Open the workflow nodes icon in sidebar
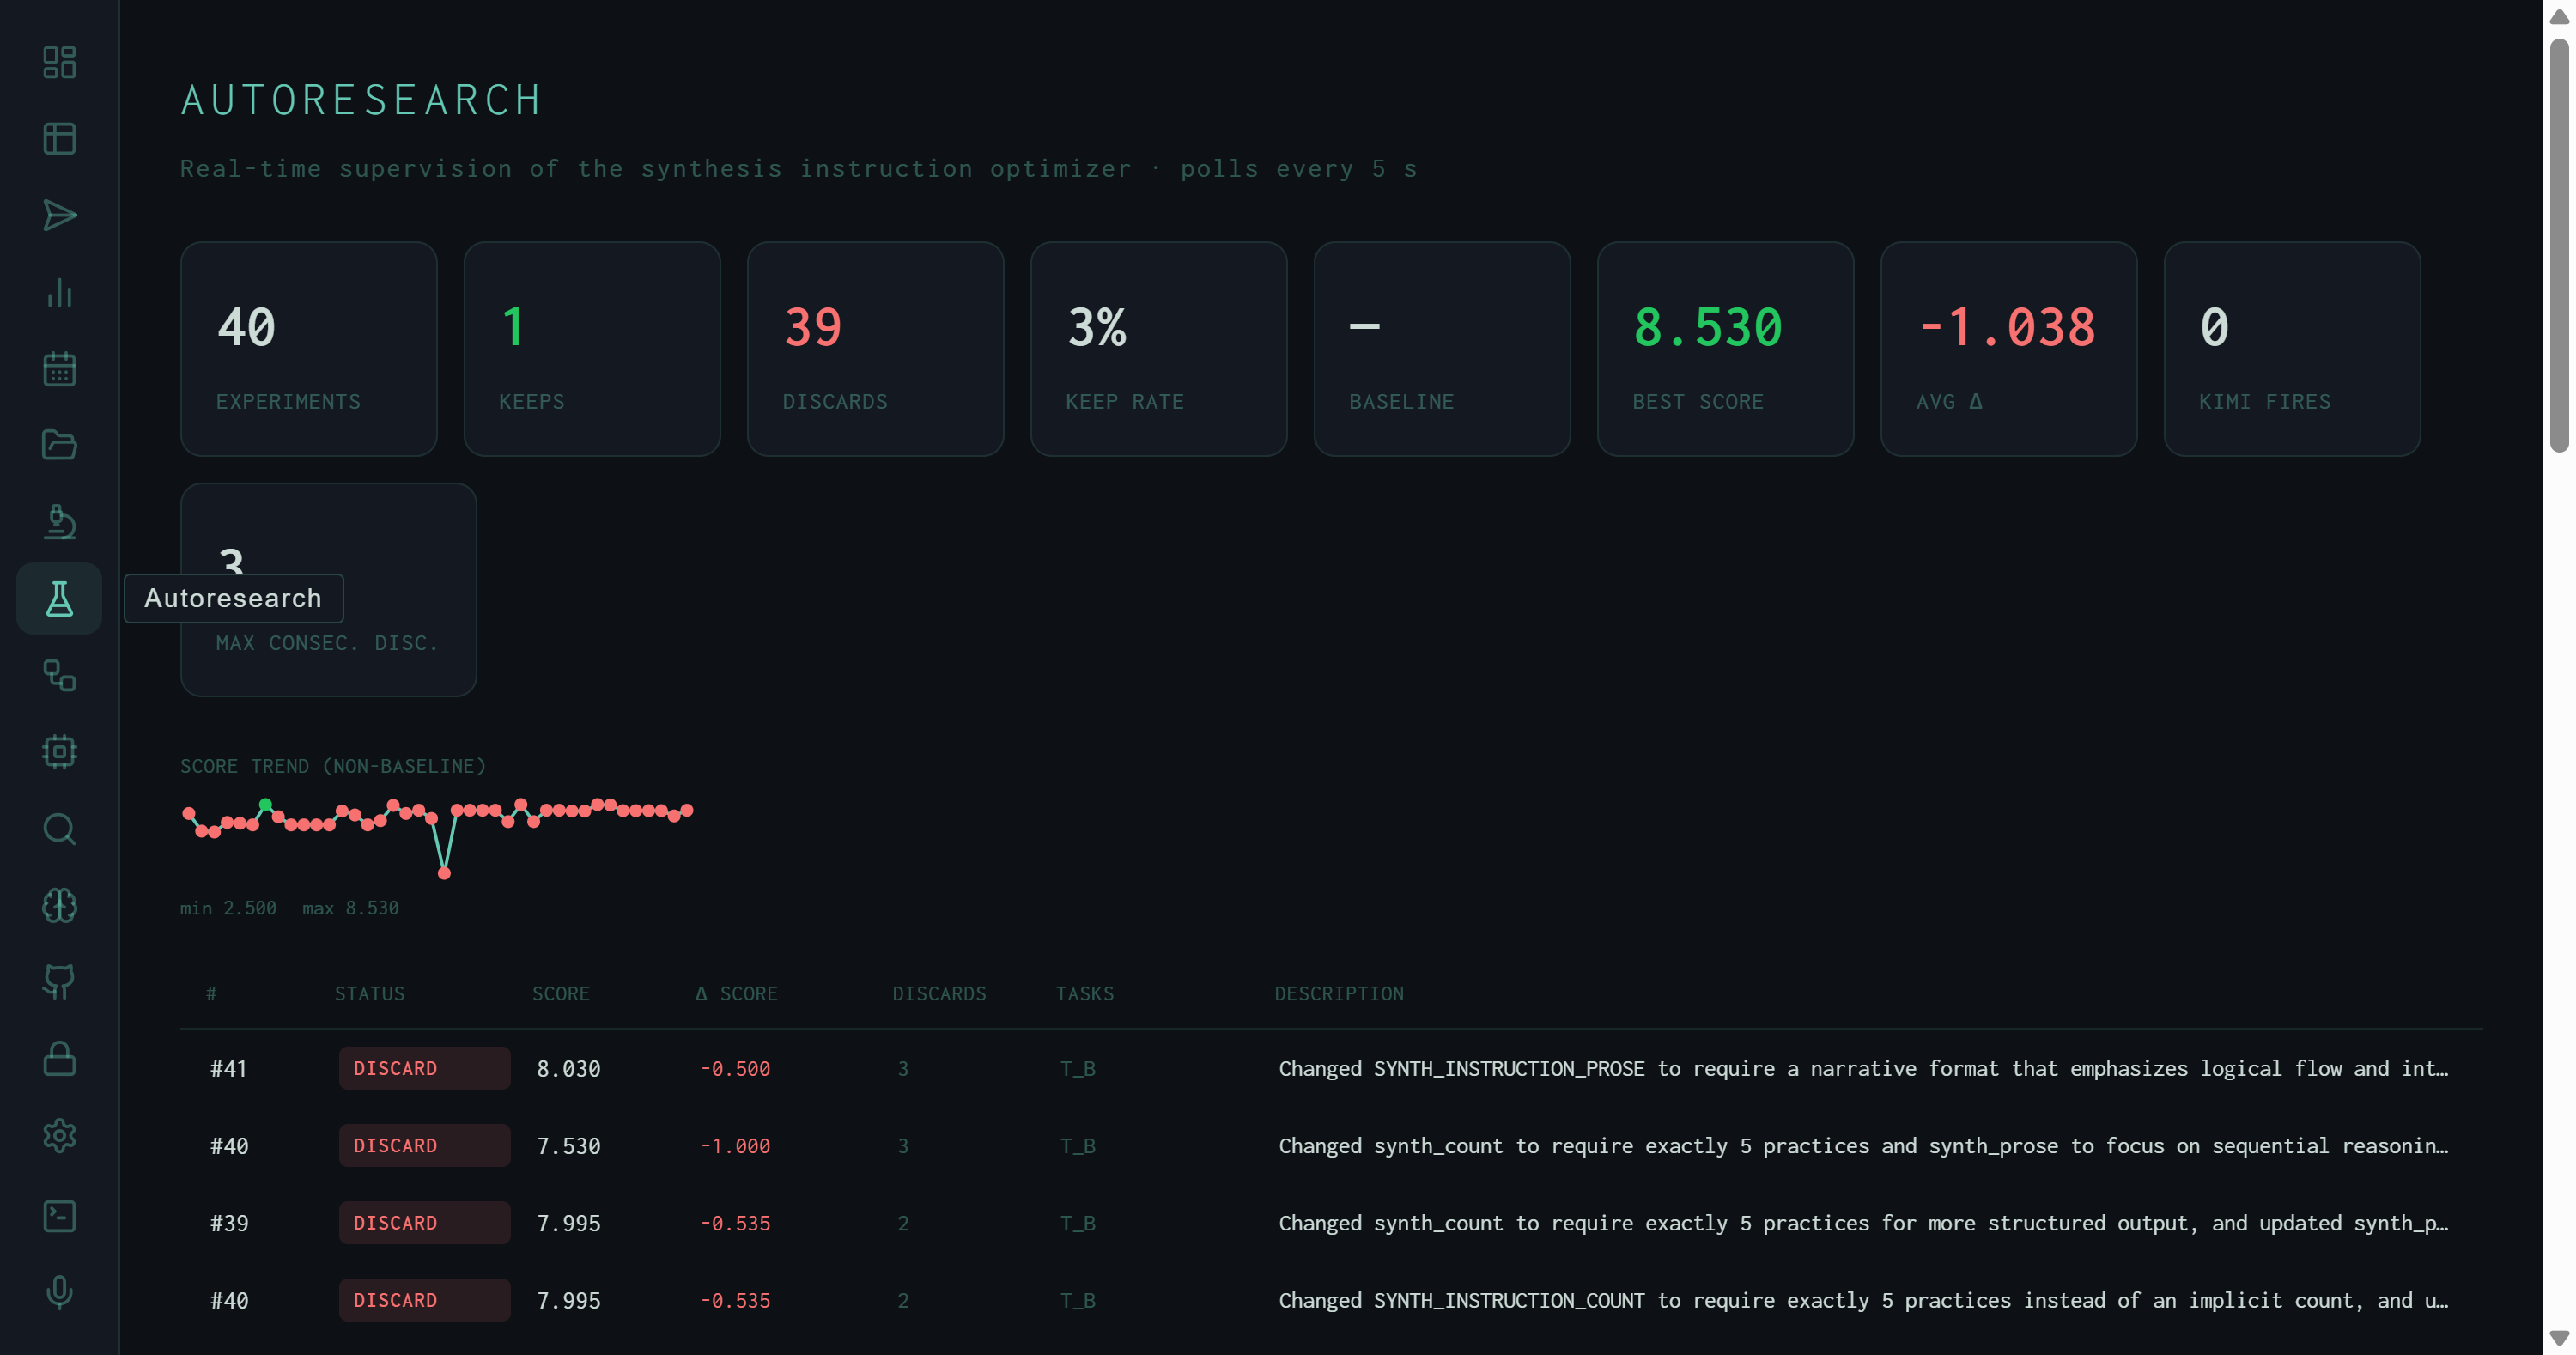This screenshot has height=1355, width=2576. [x=59, y=675]
